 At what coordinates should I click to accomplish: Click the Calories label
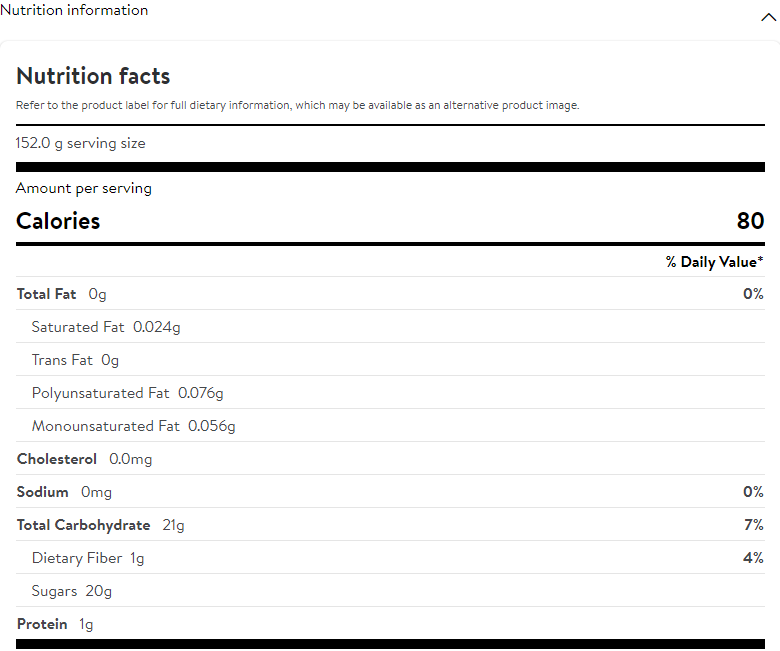[58, 221]
